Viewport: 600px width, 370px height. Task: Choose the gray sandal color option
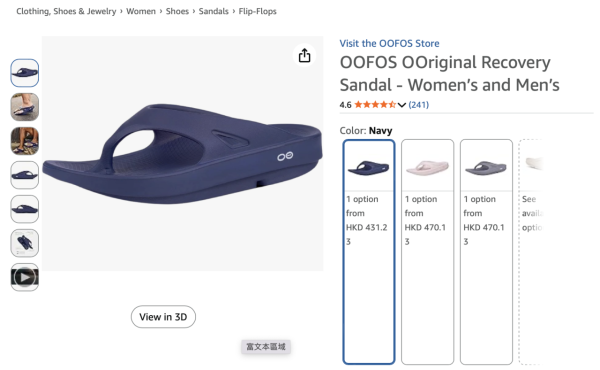[486, 252]
